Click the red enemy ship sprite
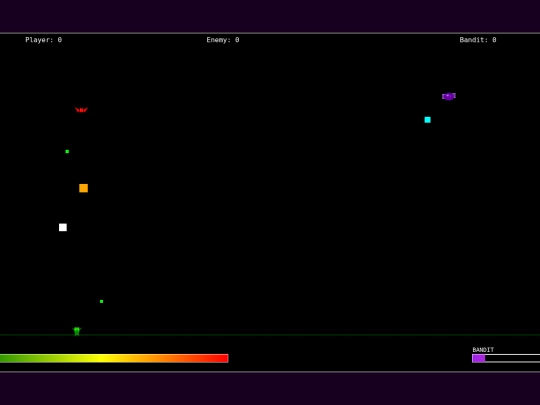This screenshot has width=540, height=405. point(81,110)
